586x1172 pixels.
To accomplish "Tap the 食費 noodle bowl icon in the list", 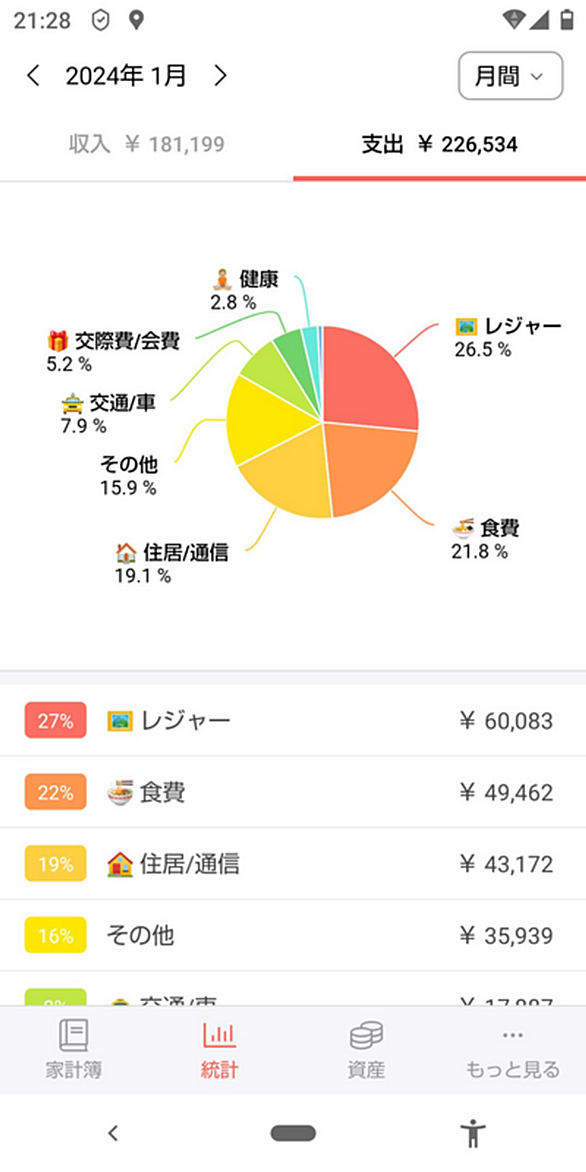I will coord(120,792).
